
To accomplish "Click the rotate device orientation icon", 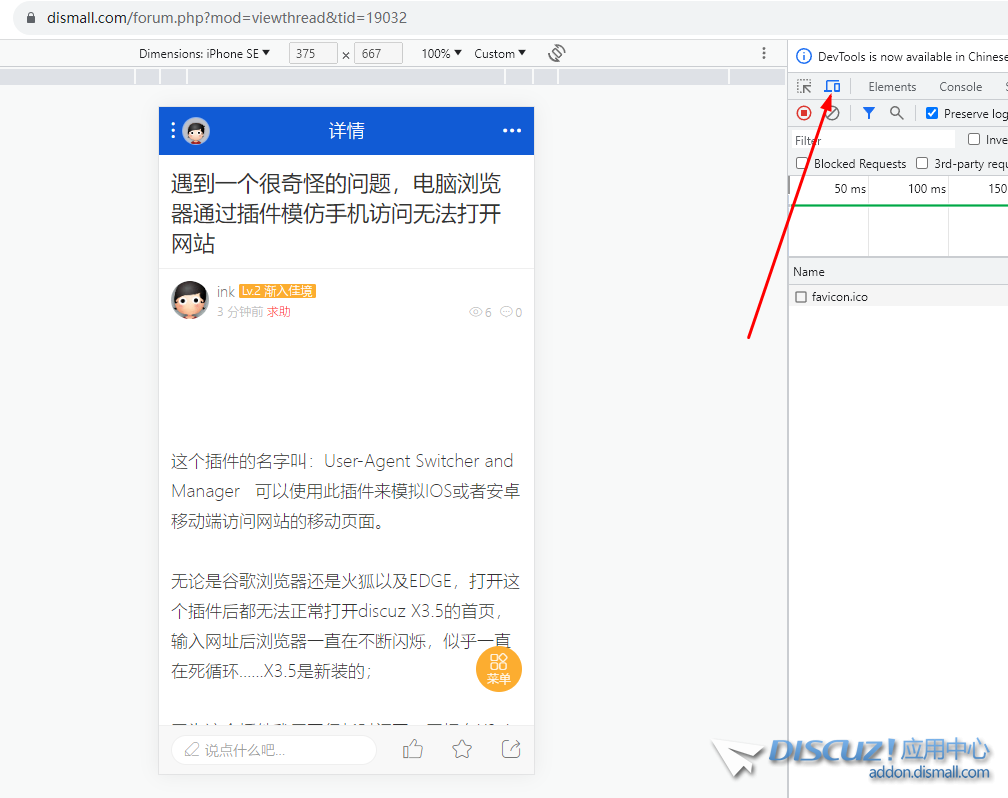I will [x=557, y=53].
